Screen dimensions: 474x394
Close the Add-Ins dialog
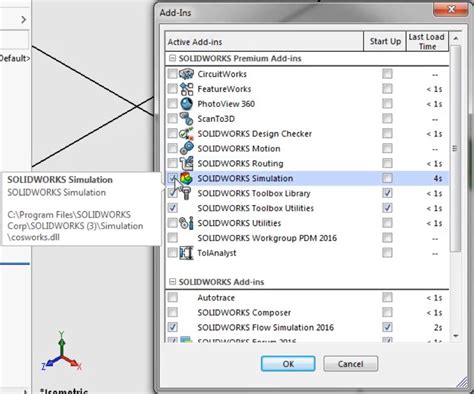(x=451, y=9)
